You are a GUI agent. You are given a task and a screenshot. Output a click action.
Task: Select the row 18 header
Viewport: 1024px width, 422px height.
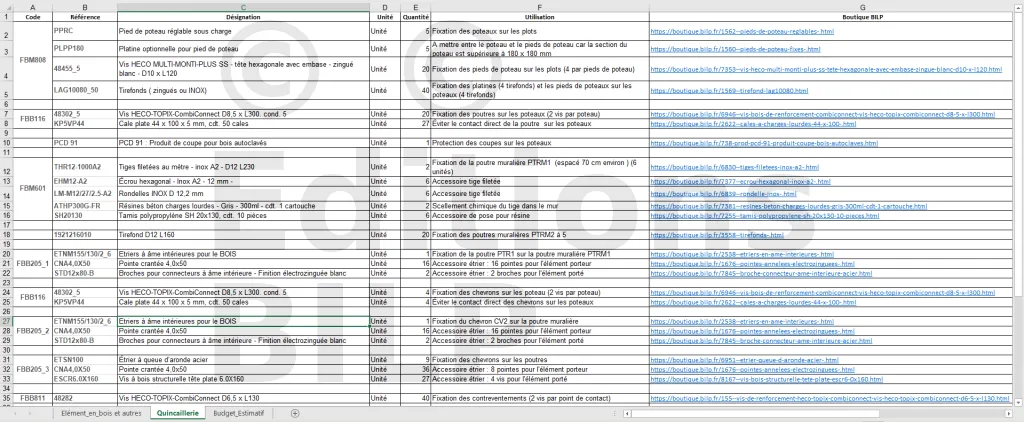pos(6,234)
